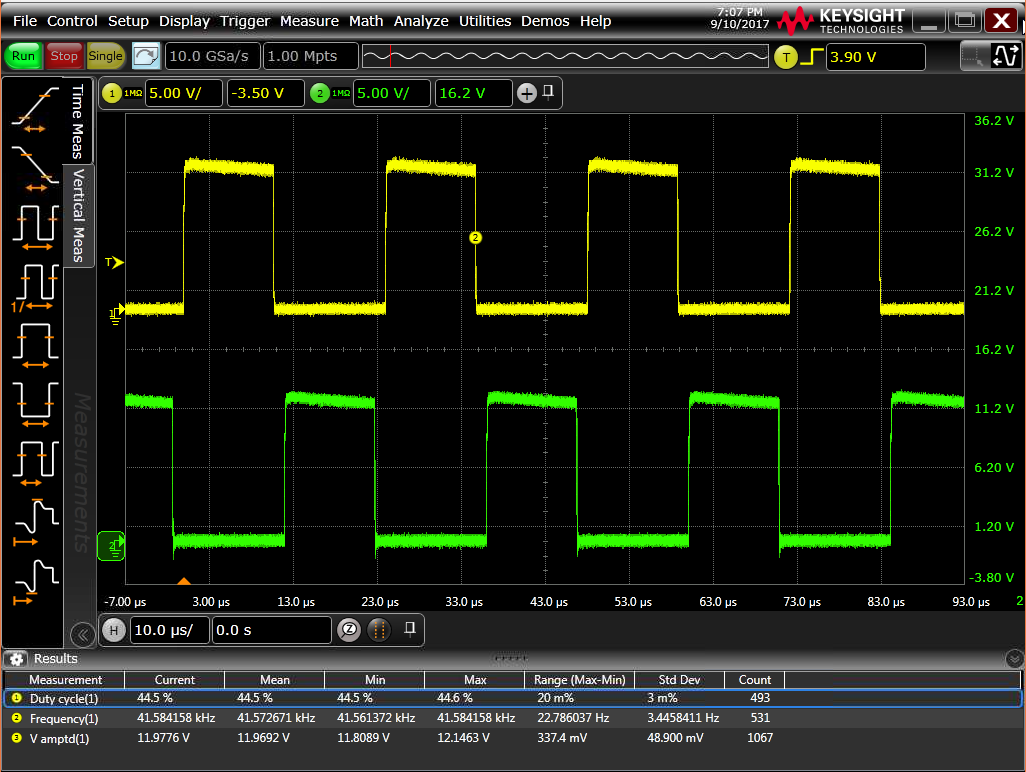This screenshot has width=1026, height=772.
Task: Select the period measurement icon
Action: [x=35, y=227]
